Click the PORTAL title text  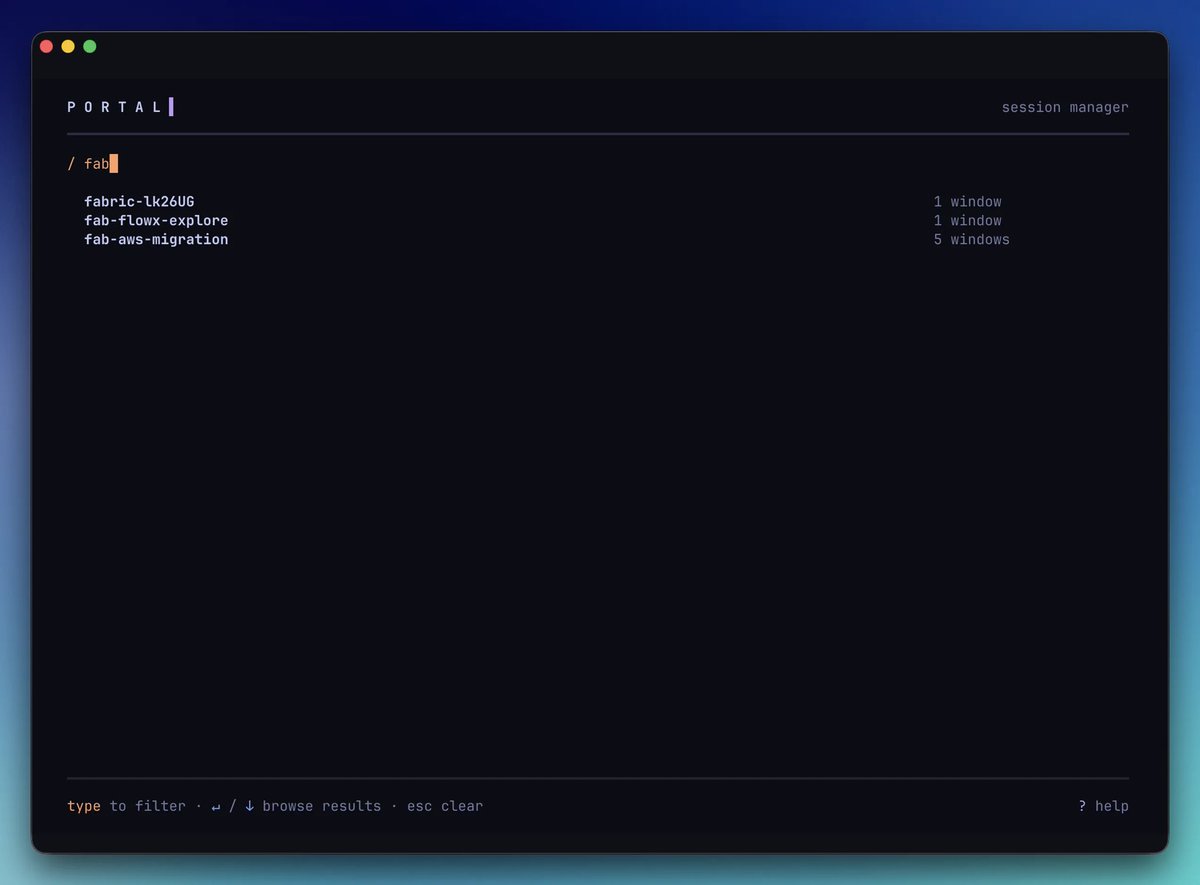[115, 107]
